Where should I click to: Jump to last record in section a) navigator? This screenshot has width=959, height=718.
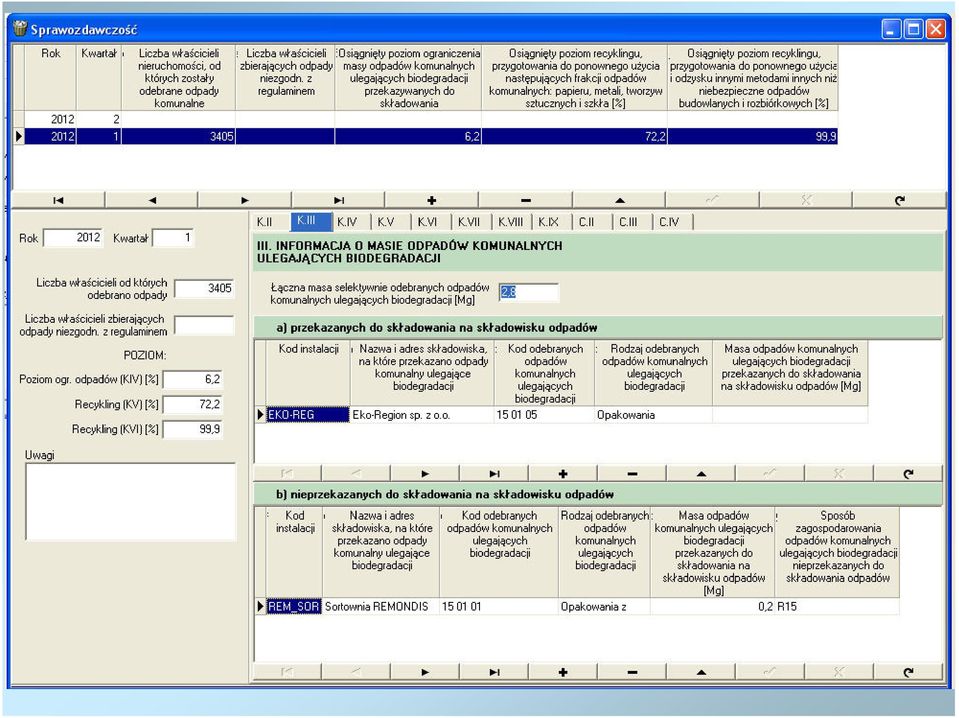(494, 473)
